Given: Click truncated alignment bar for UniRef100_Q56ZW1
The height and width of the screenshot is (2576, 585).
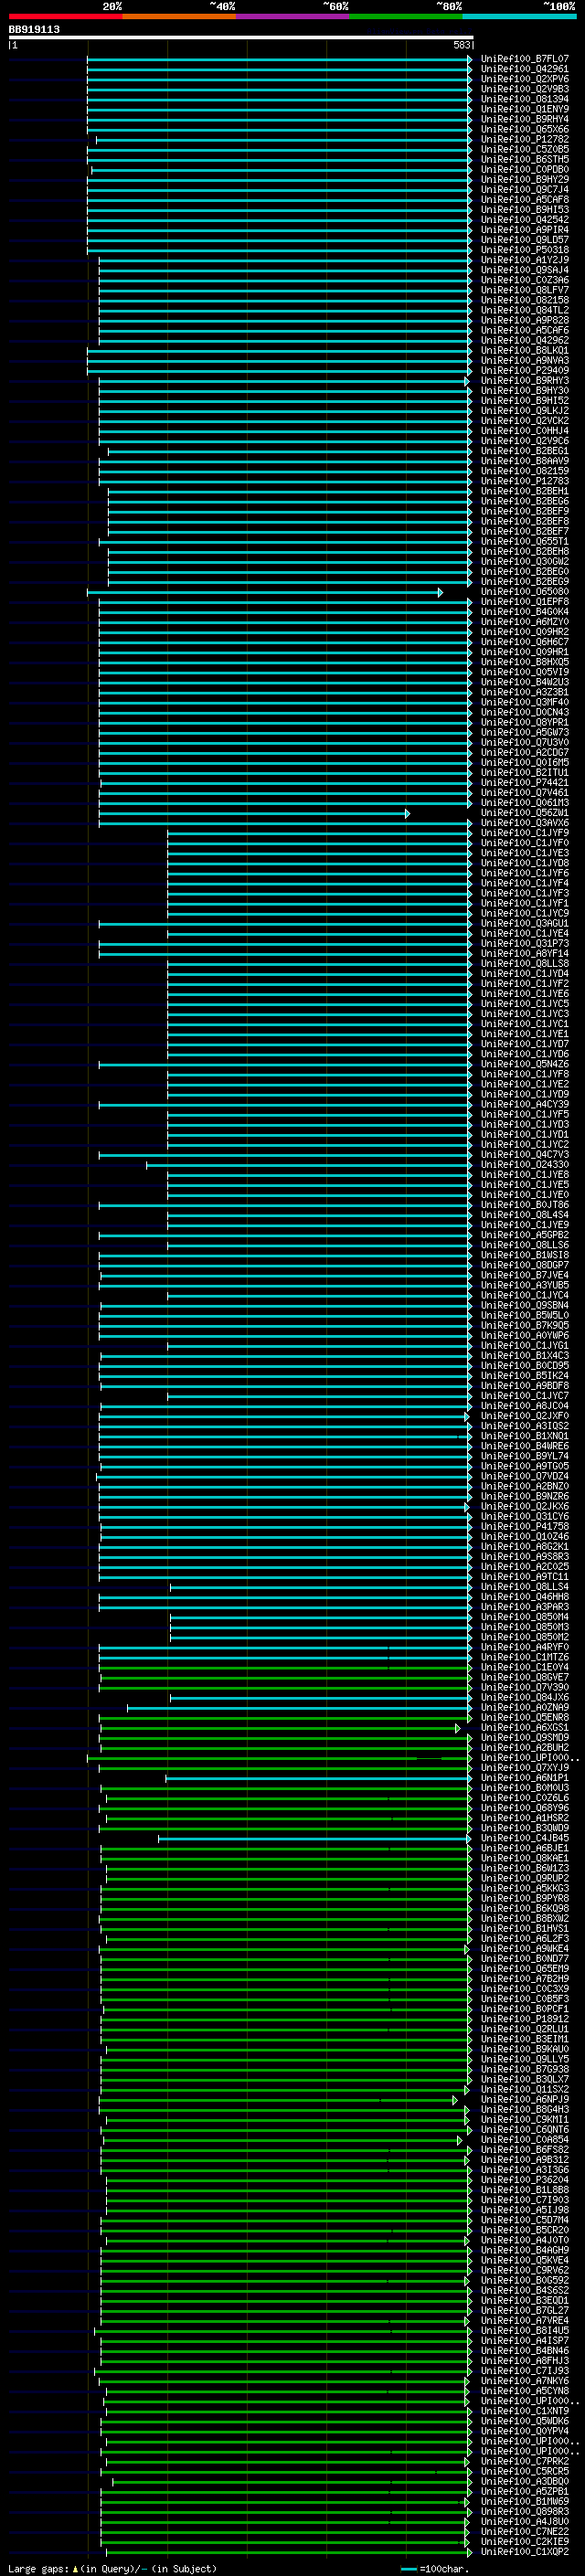Looking at the screenshot, I should click(254, 814).
